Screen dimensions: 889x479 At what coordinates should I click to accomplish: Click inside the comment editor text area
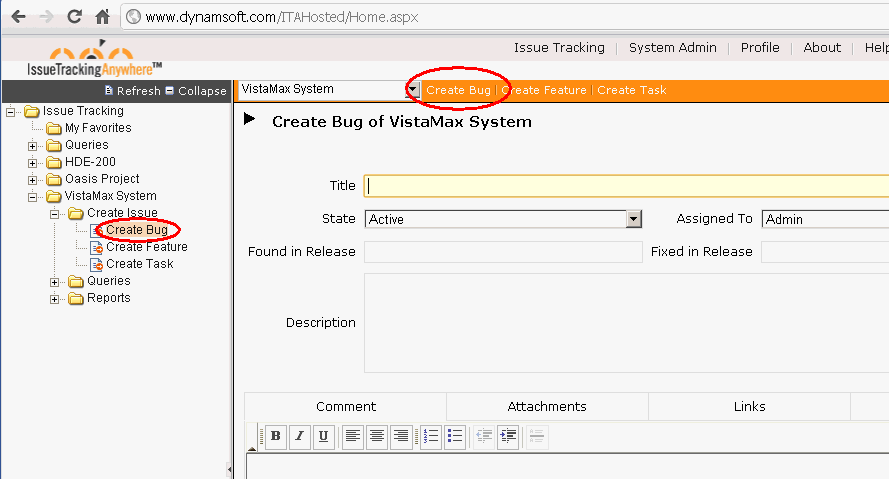click(x=567, y=466)
